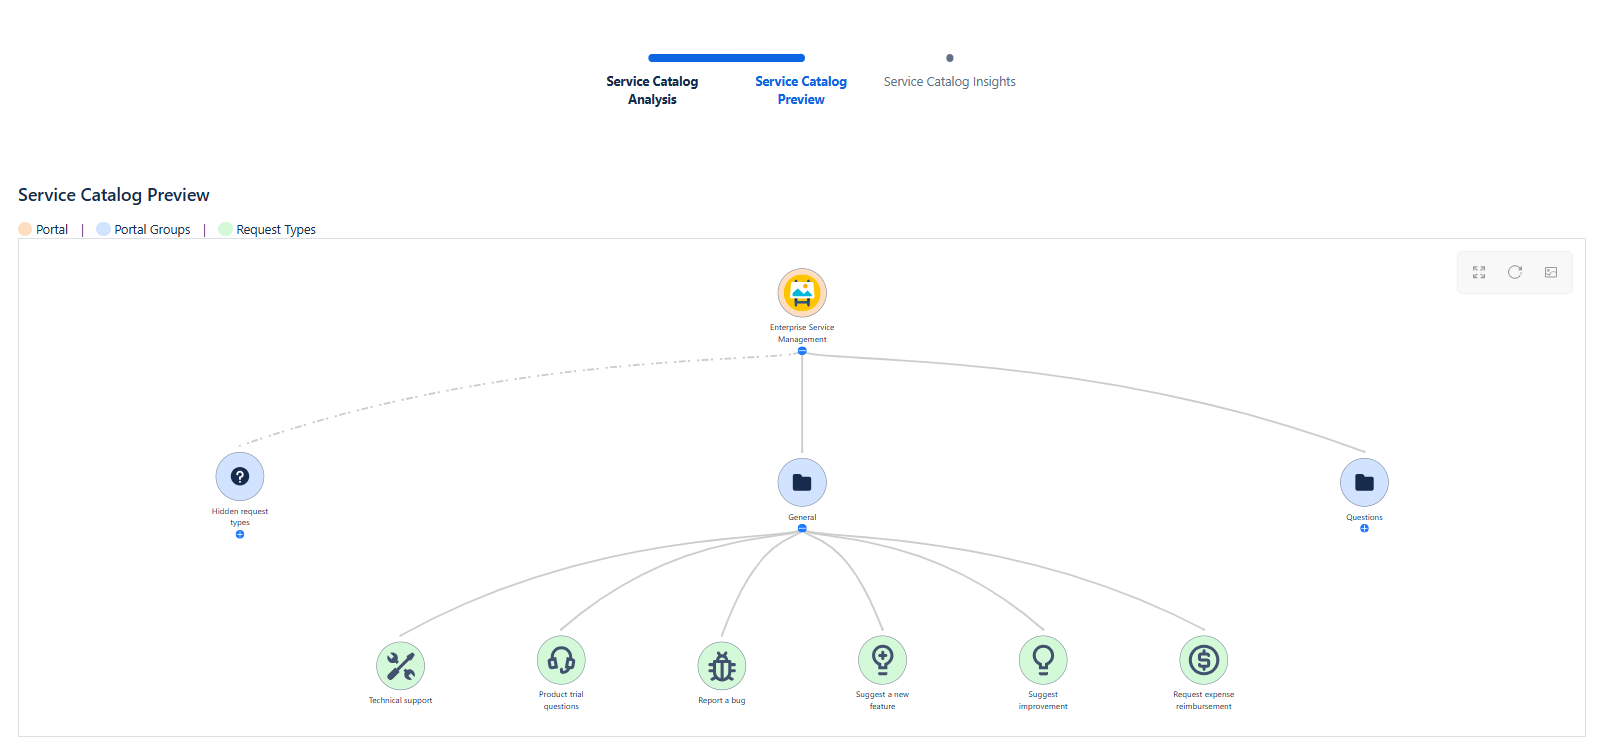This screenshot has height=749, width=1598.
Task: Open the Service Catalog Insights step
Action: (949, 82)
